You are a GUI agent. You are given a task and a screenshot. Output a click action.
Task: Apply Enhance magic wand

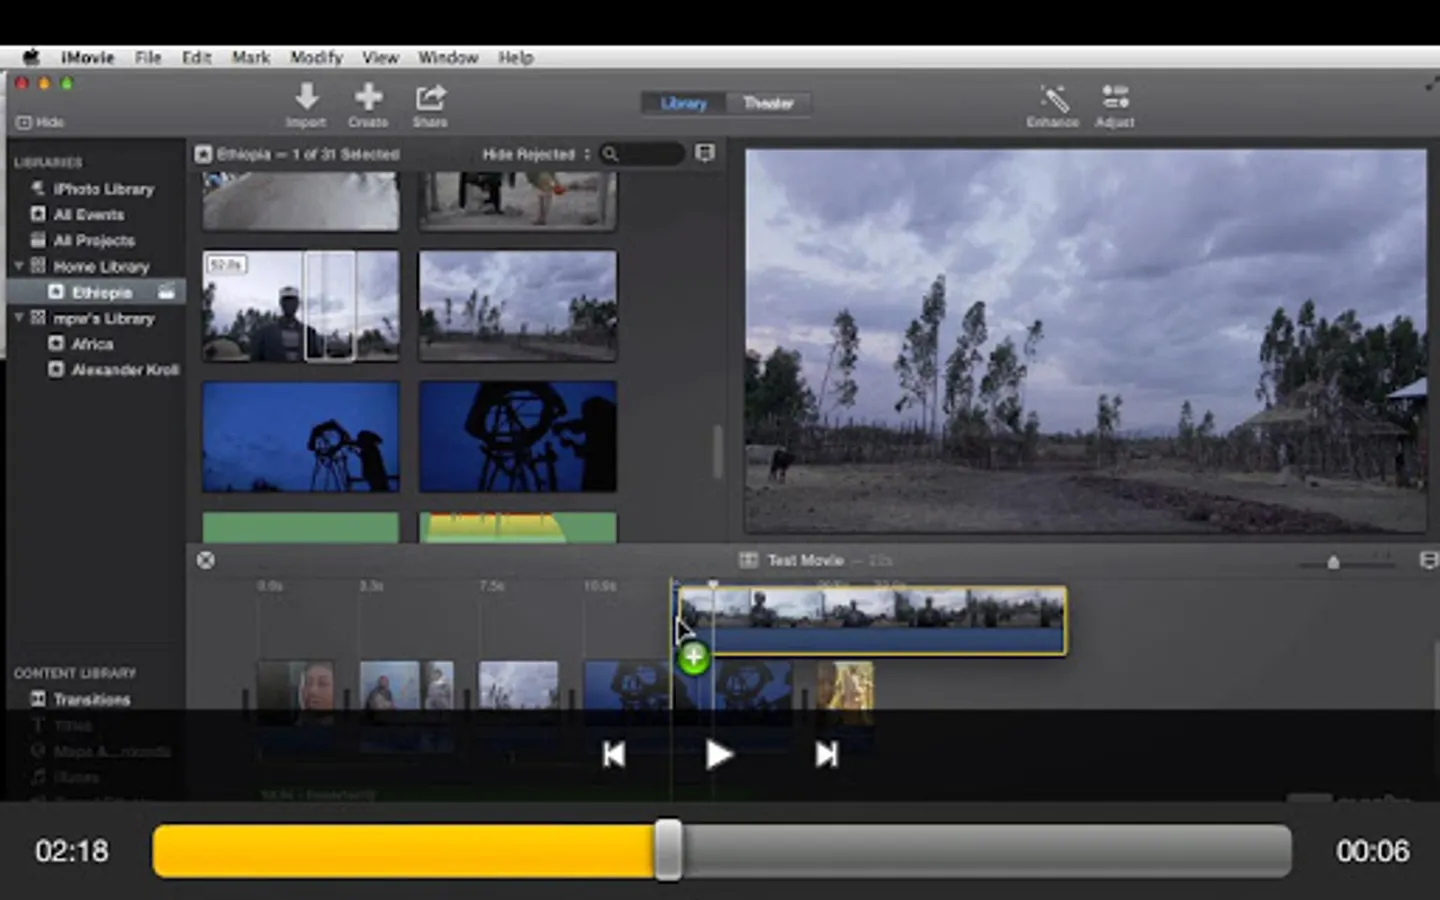(1053, 99)
